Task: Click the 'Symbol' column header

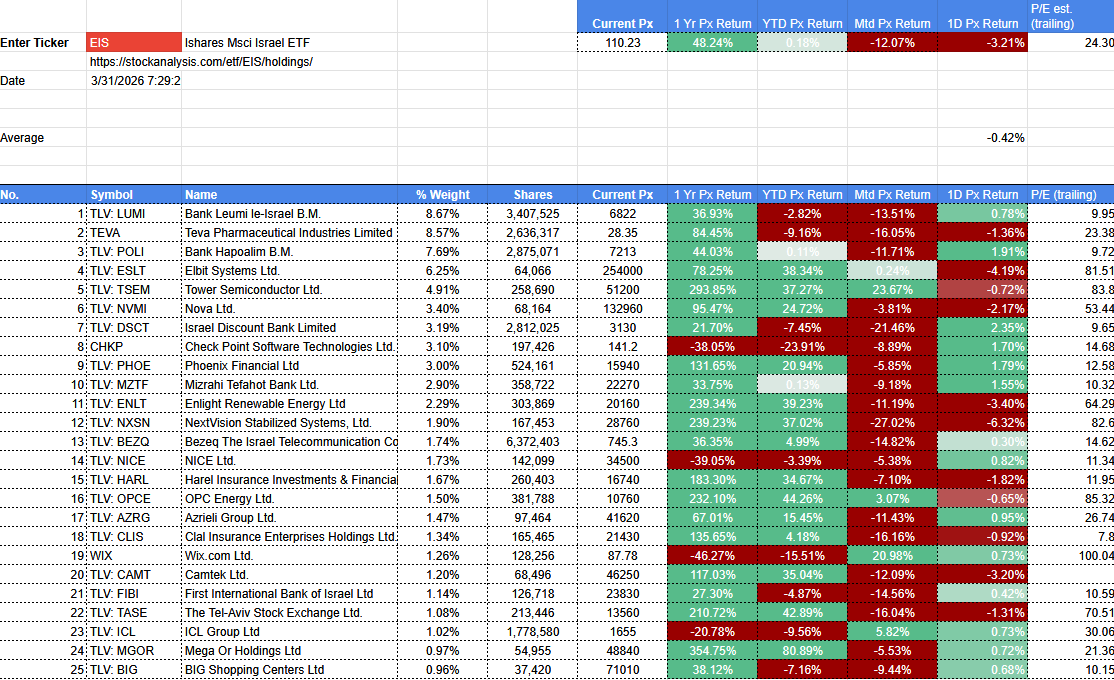Action: 134,194
